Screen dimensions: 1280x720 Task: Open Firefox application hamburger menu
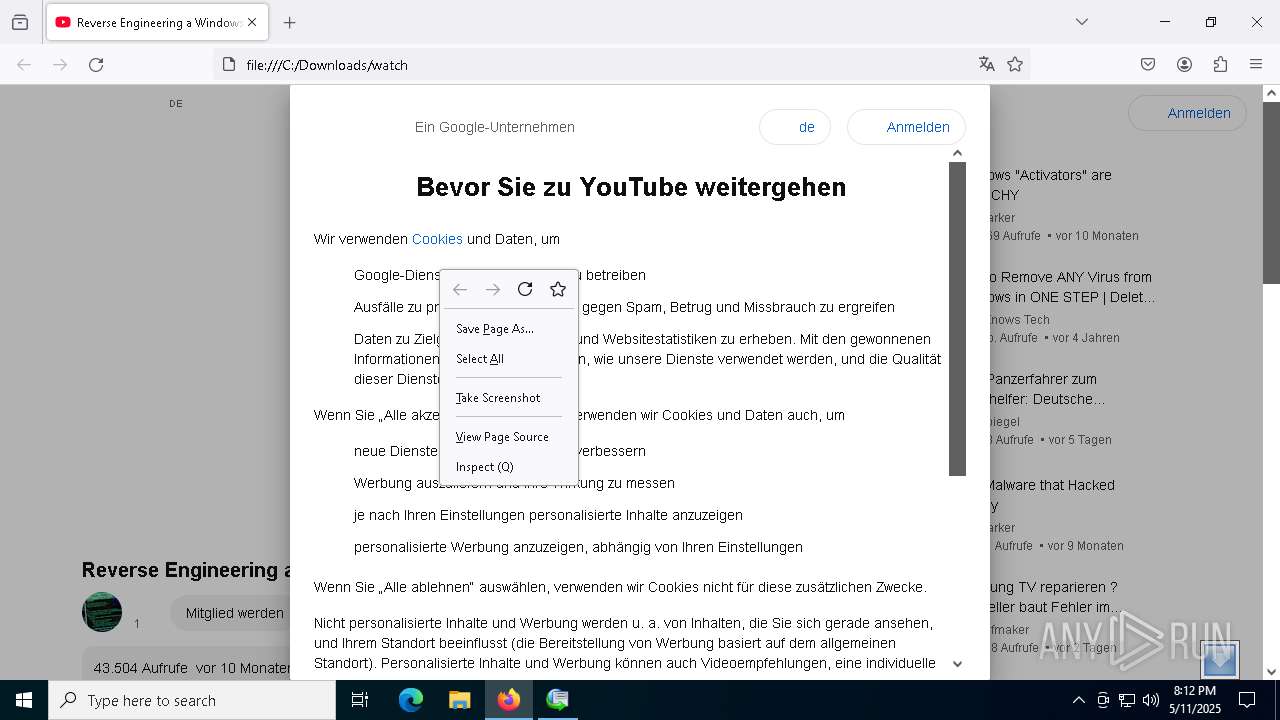1256,65
